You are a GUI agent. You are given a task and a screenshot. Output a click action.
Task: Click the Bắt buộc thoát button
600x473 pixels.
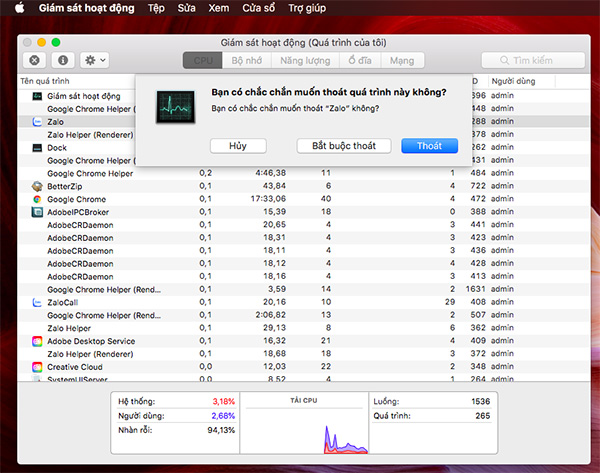point(344,146)
